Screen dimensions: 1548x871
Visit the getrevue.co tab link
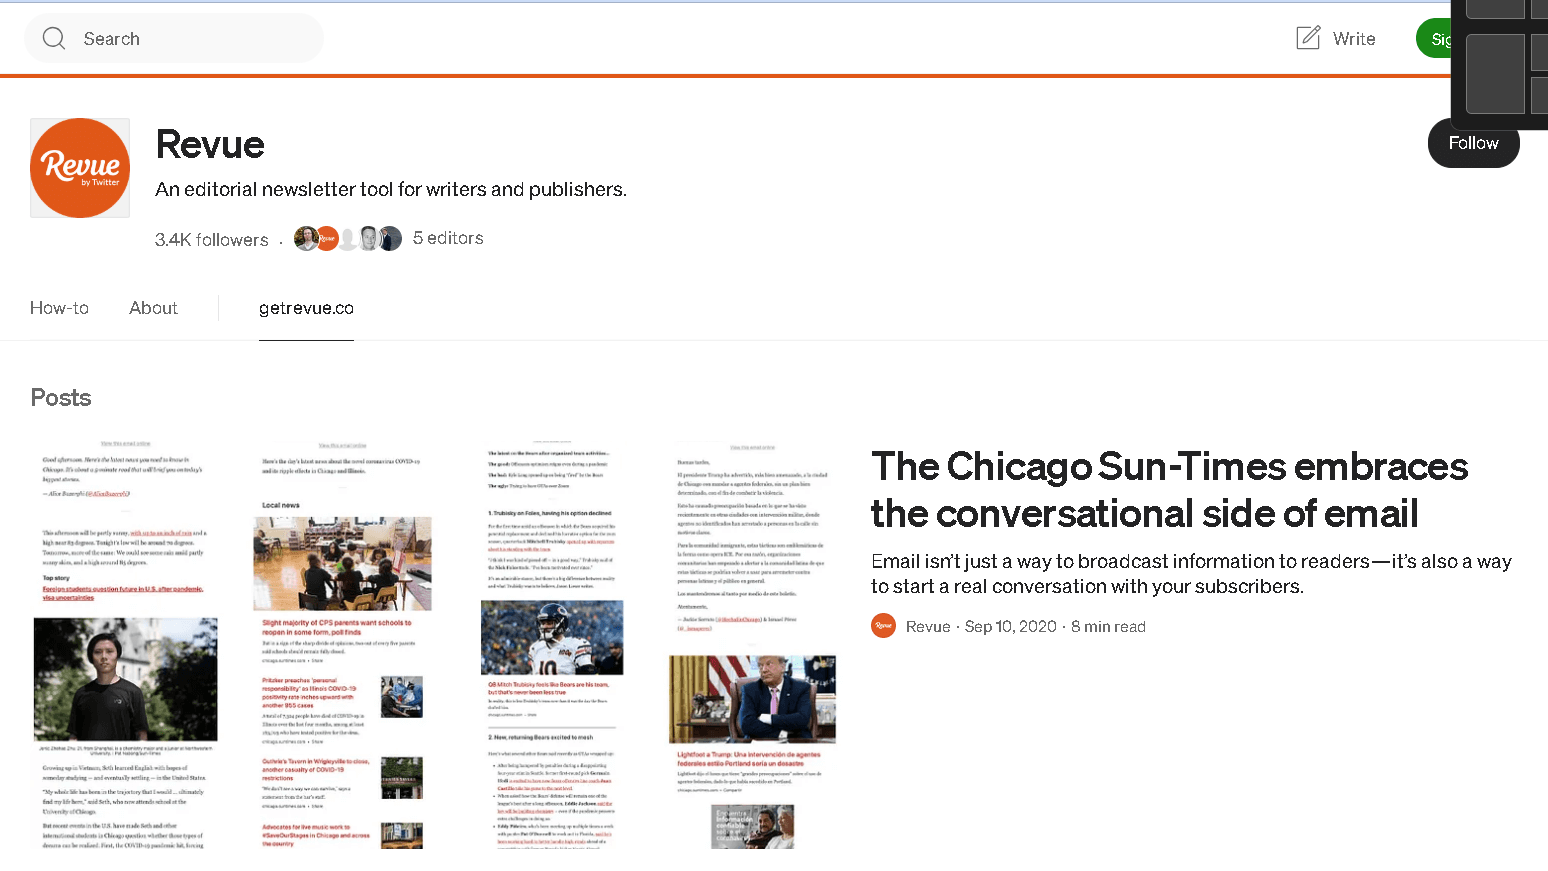306,308
